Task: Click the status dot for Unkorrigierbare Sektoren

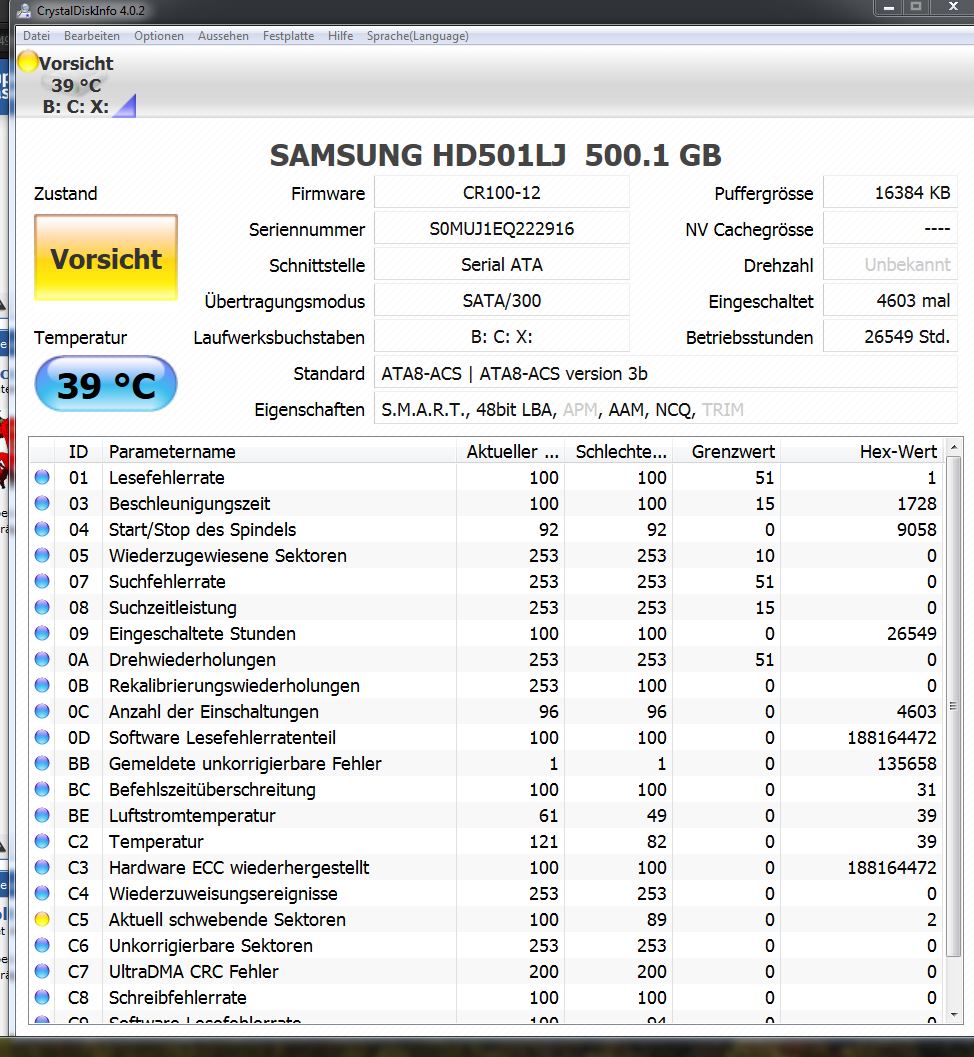Action: [x=42, y=945]
